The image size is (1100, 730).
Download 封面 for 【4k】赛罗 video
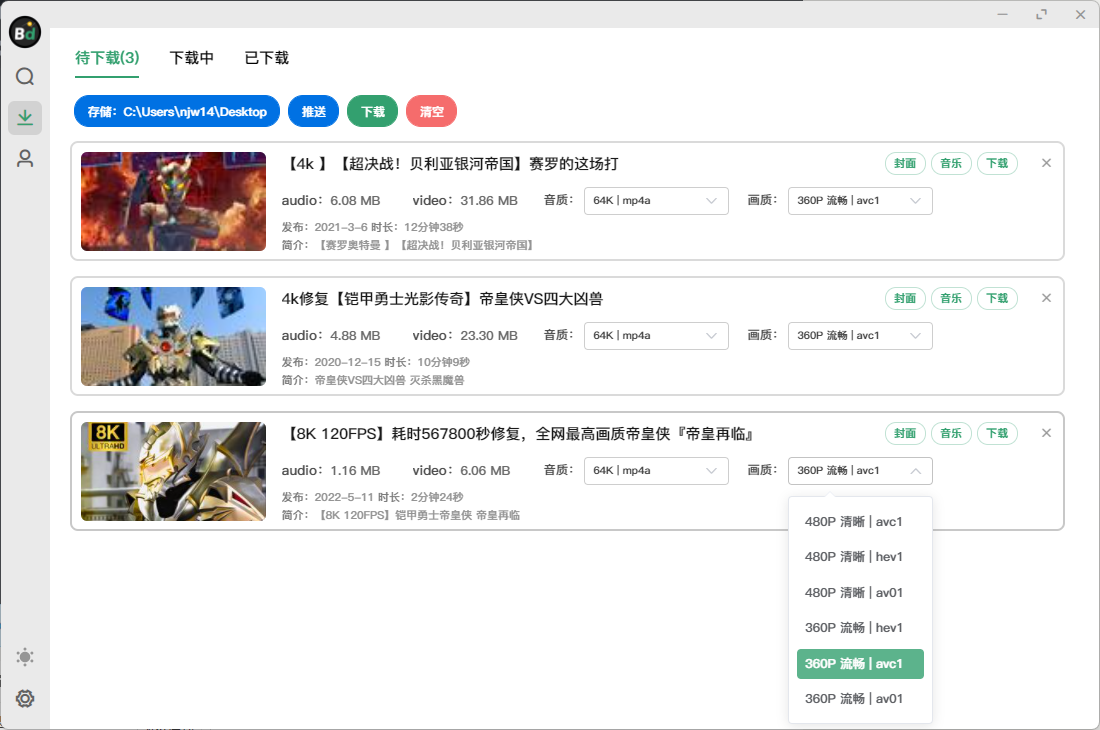(905, 163)
